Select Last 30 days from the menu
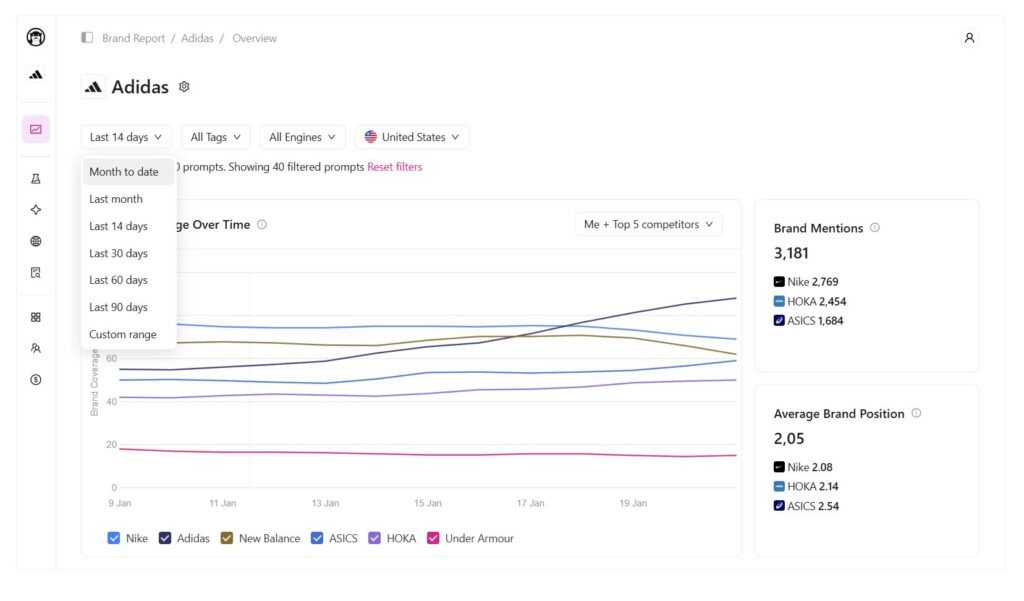 tap(118, 253)
